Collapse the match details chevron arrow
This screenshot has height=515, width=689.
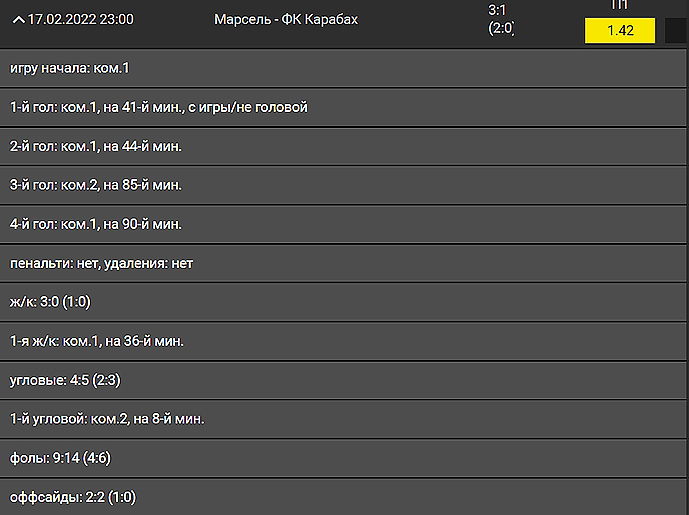(18, 20)
